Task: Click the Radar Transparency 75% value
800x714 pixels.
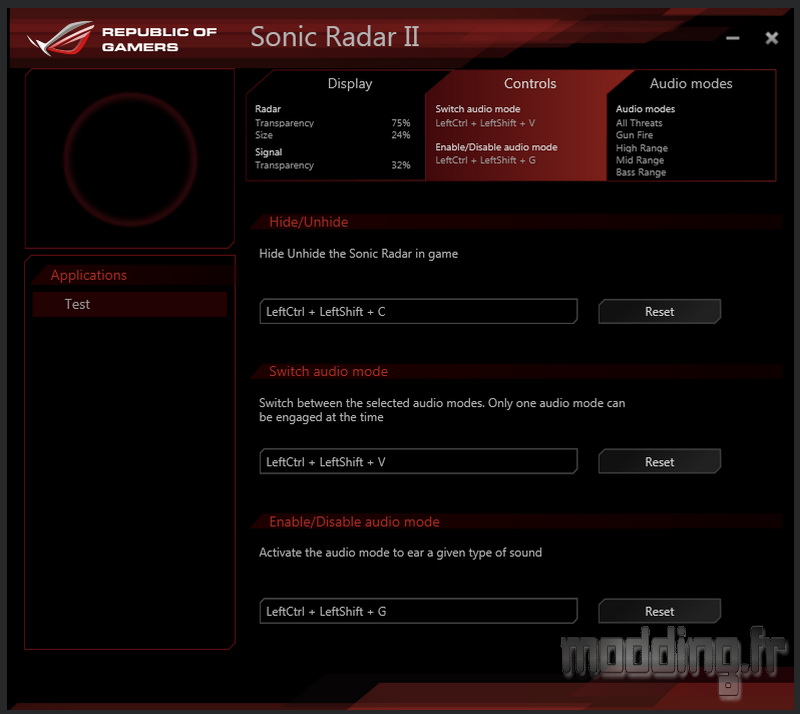Action: tap(401, 123)
